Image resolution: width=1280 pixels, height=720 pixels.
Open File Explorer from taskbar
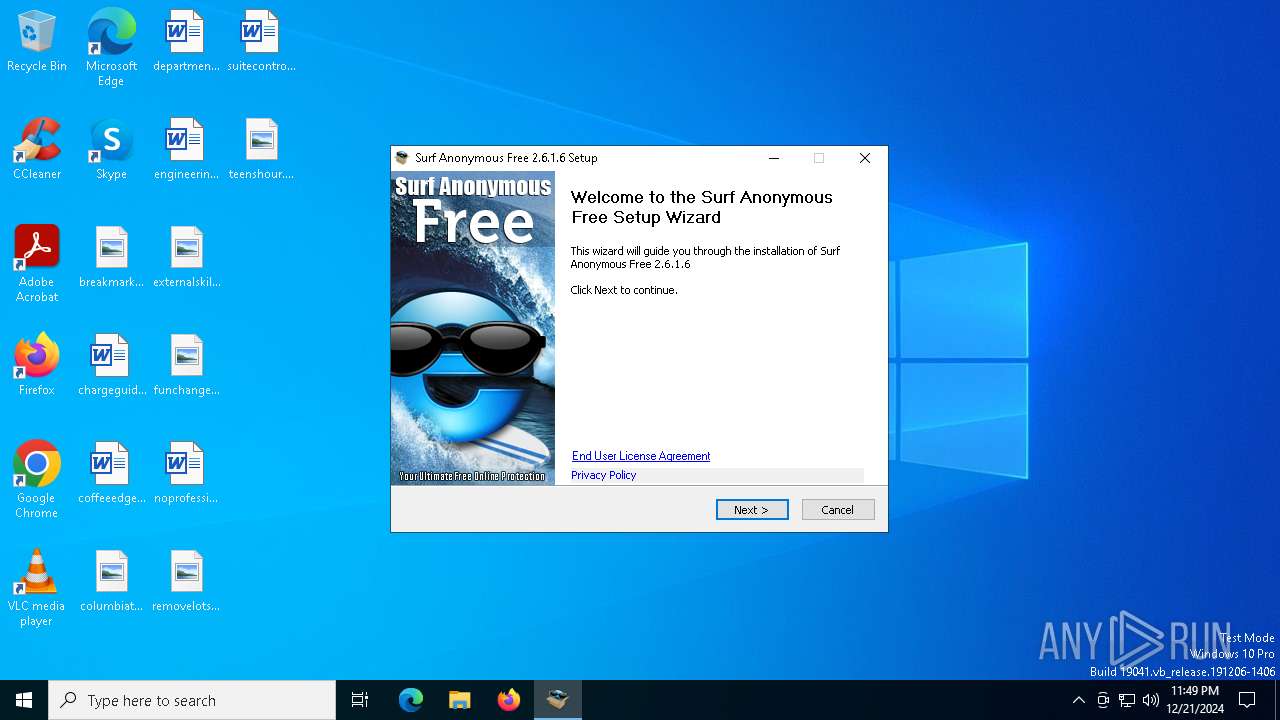pos(460,700)
